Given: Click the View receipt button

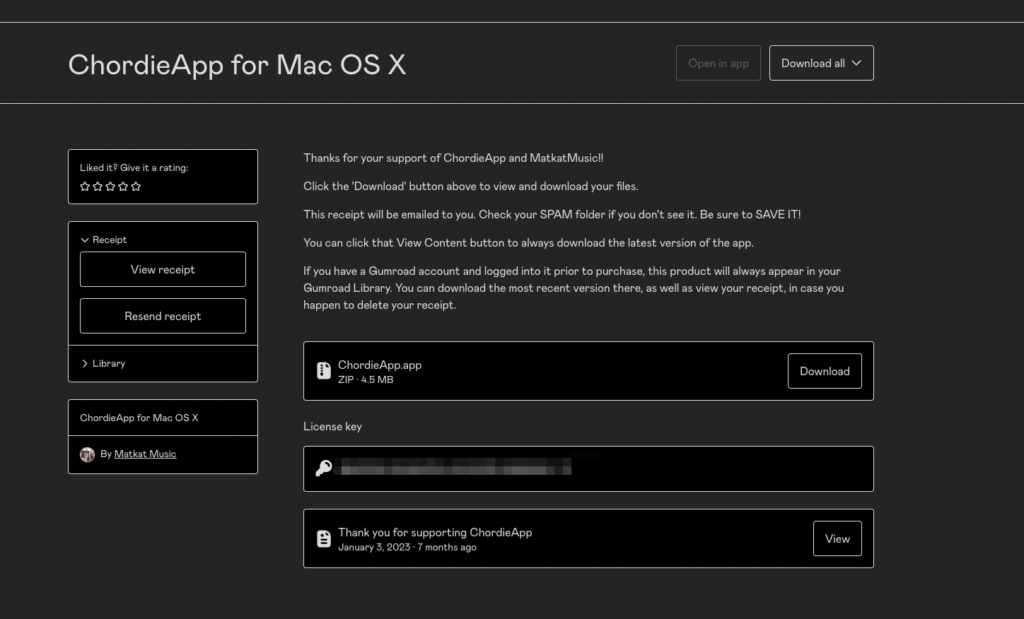Looking at the screenshot, I should click(x=162, y=270).
